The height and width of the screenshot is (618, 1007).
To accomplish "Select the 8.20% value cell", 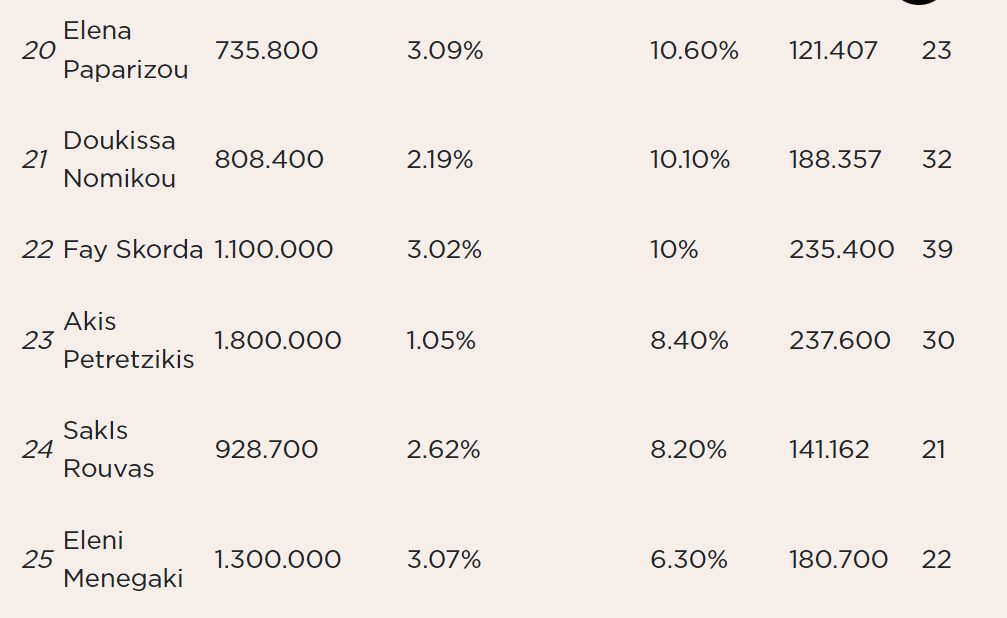I will (x=688, y=450).
